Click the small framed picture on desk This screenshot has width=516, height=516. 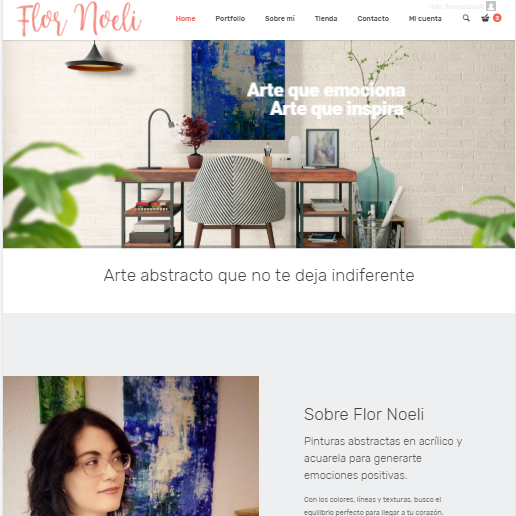coord(322,148)
